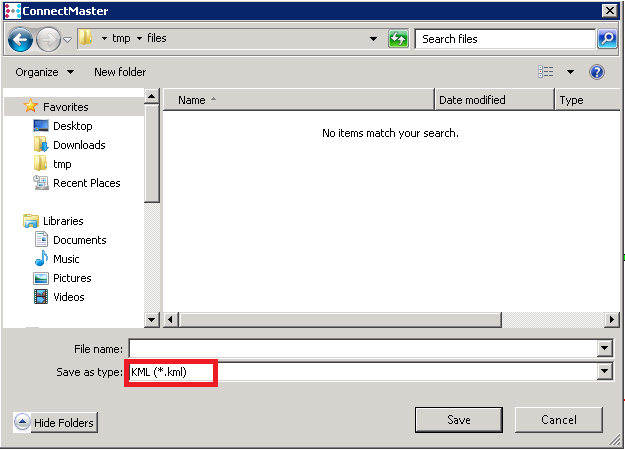Open Recent Places

(86, 183)
